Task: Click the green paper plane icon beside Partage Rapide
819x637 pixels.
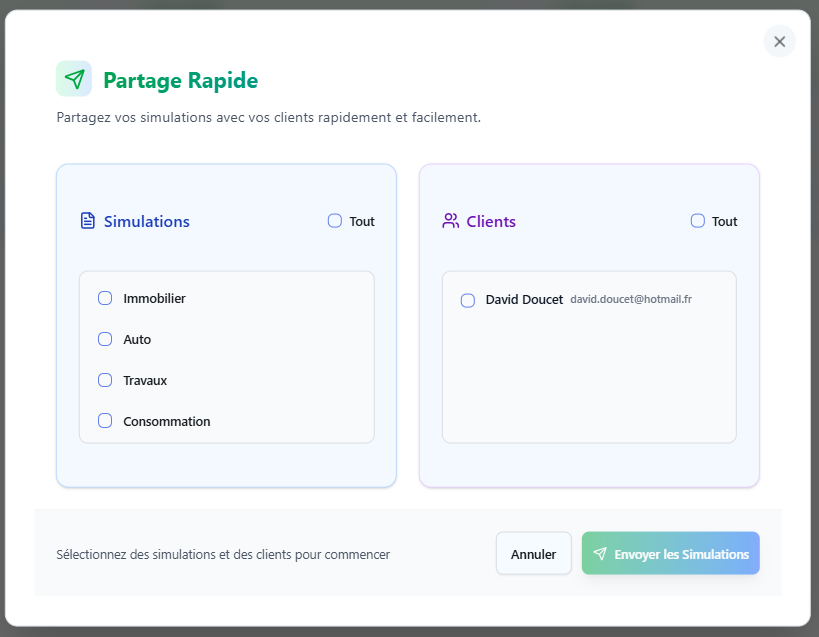Action: point(74,79)
